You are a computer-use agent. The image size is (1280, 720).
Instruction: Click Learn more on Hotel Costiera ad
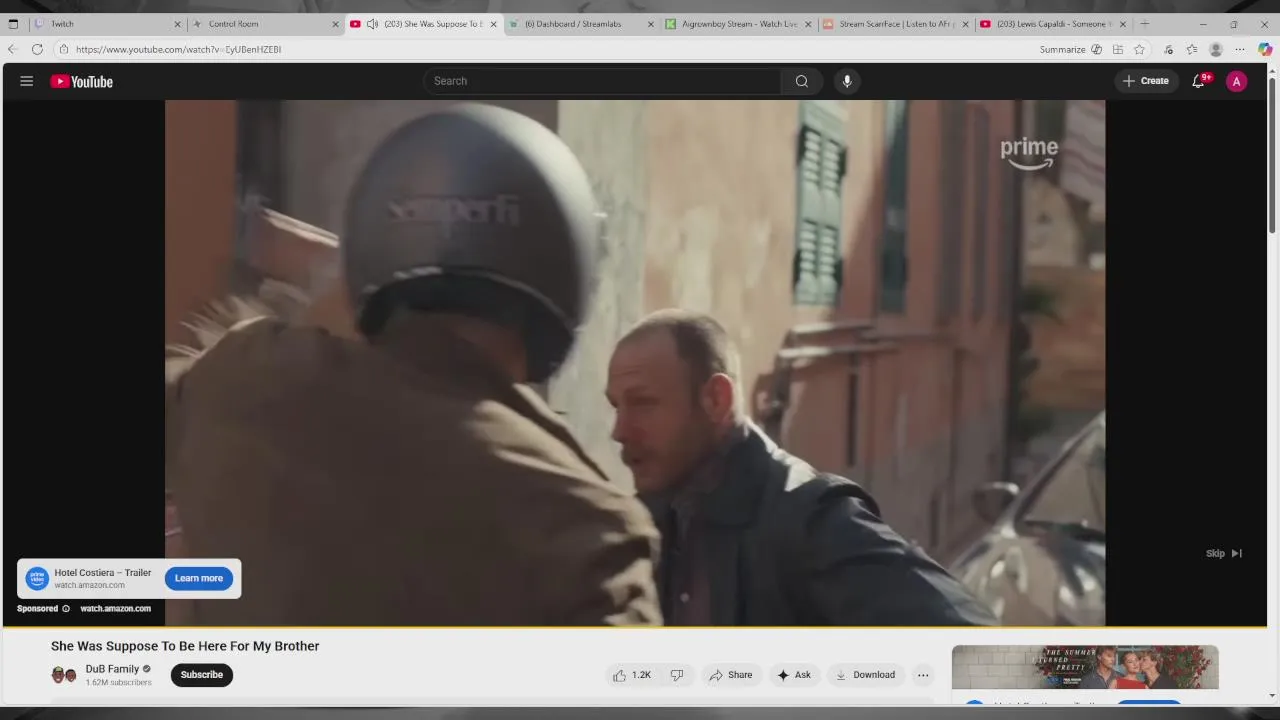click(x=199, y=578)
